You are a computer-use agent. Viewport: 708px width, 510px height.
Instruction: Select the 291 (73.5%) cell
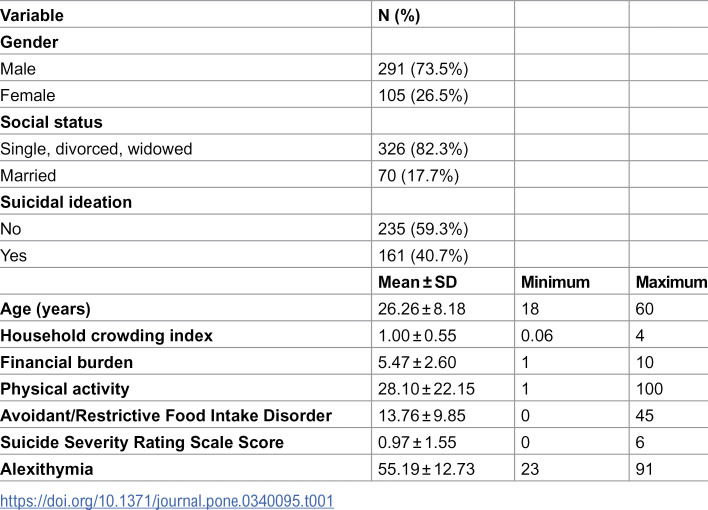(423, 69)
